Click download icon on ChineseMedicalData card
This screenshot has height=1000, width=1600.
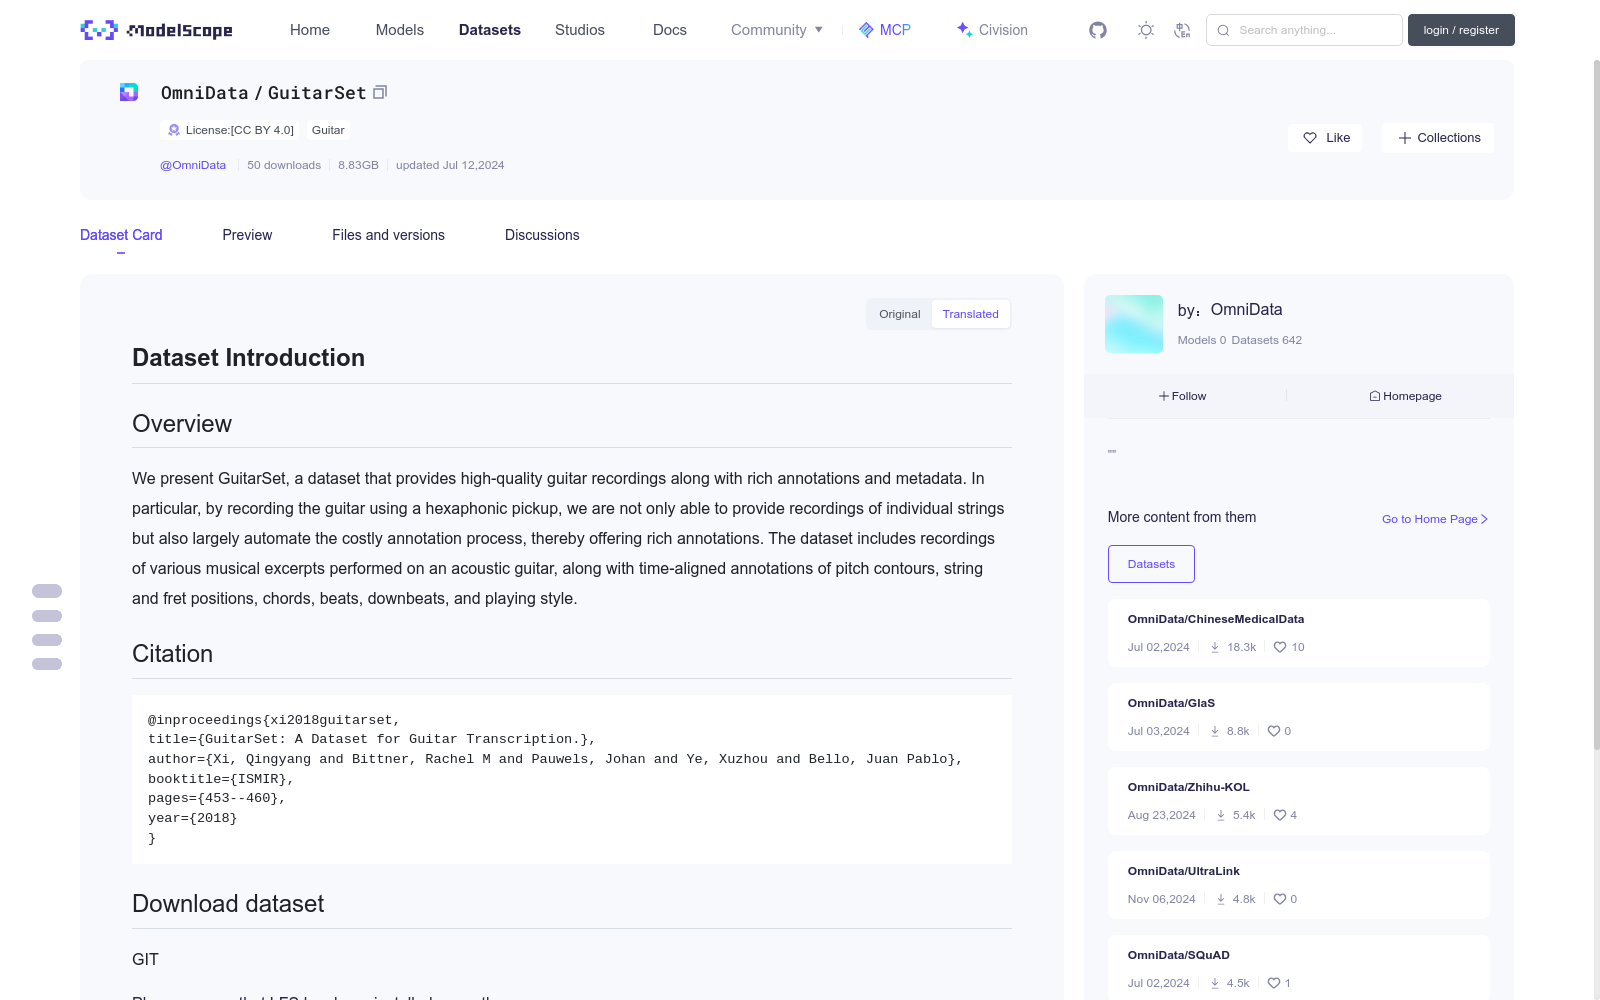(1215, 647)
